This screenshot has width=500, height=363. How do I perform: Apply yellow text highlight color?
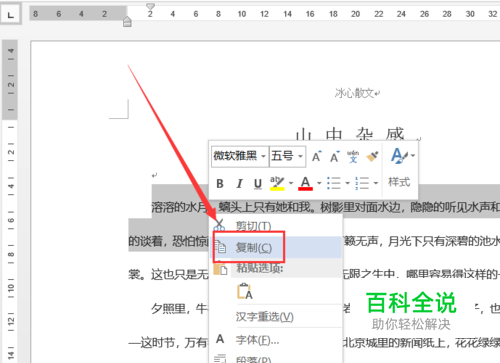tap(277, 183)
